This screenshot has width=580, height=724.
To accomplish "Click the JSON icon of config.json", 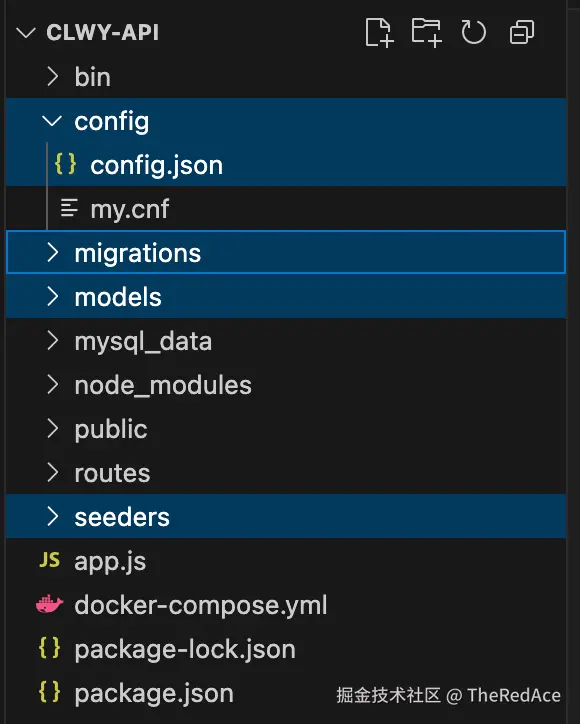I will click(65, 164).
